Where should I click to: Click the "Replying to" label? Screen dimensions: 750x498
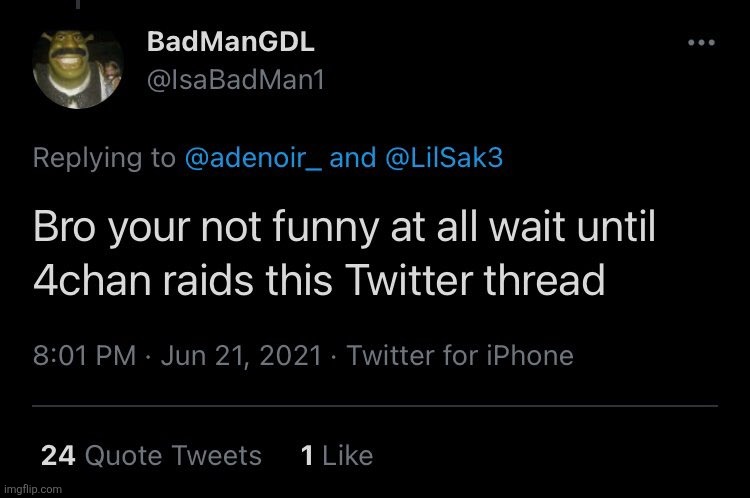(104, 158)
